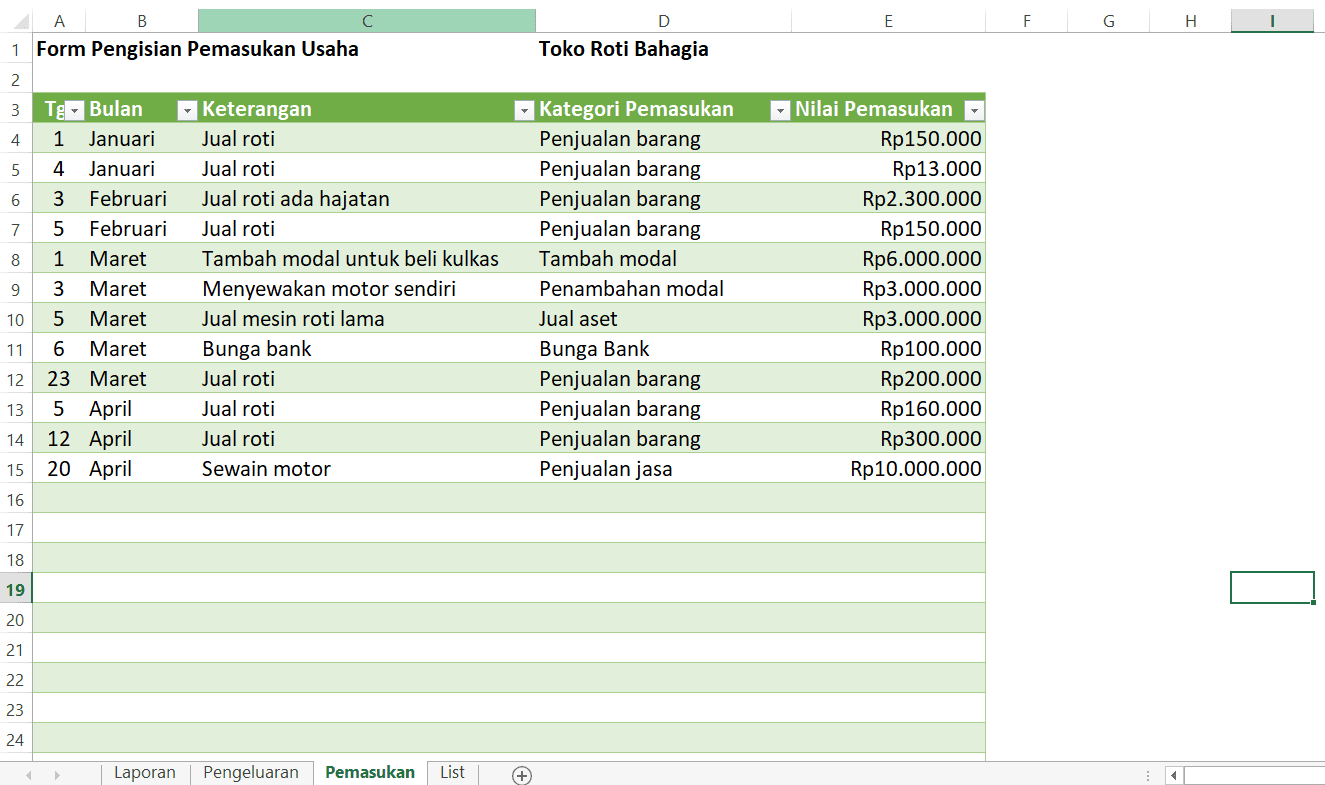The height and width of the screenshot is (785, 1325).
Task: Add a new sheet with plus icon
Action: coord(521,775)
